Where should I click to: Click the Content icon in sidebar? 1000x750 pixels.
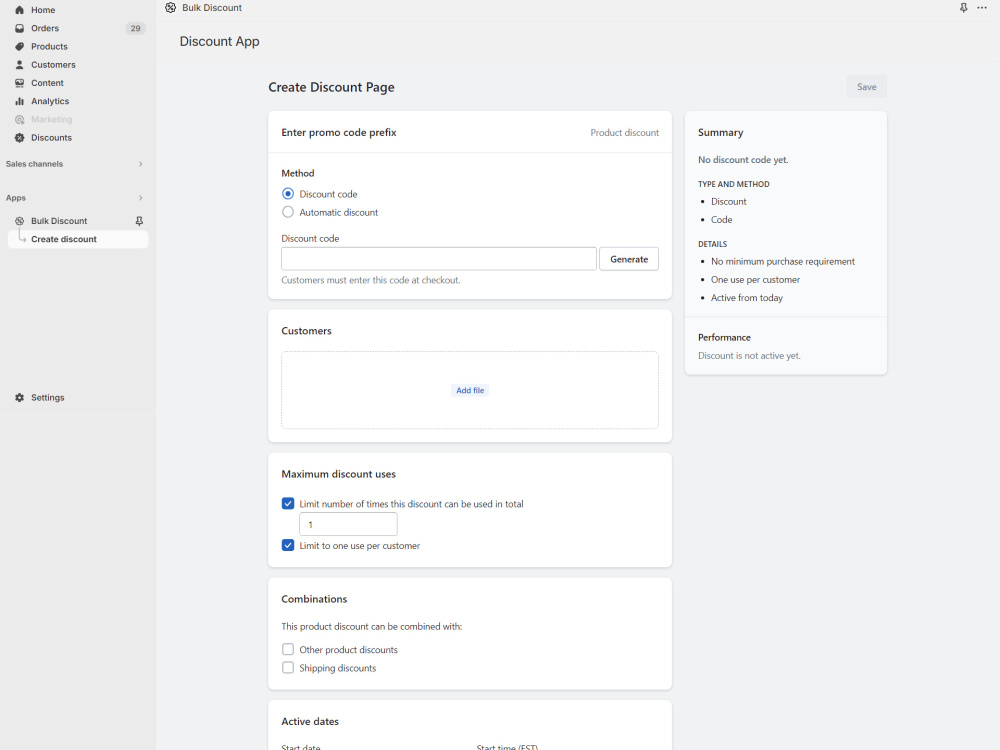[19, 83]
